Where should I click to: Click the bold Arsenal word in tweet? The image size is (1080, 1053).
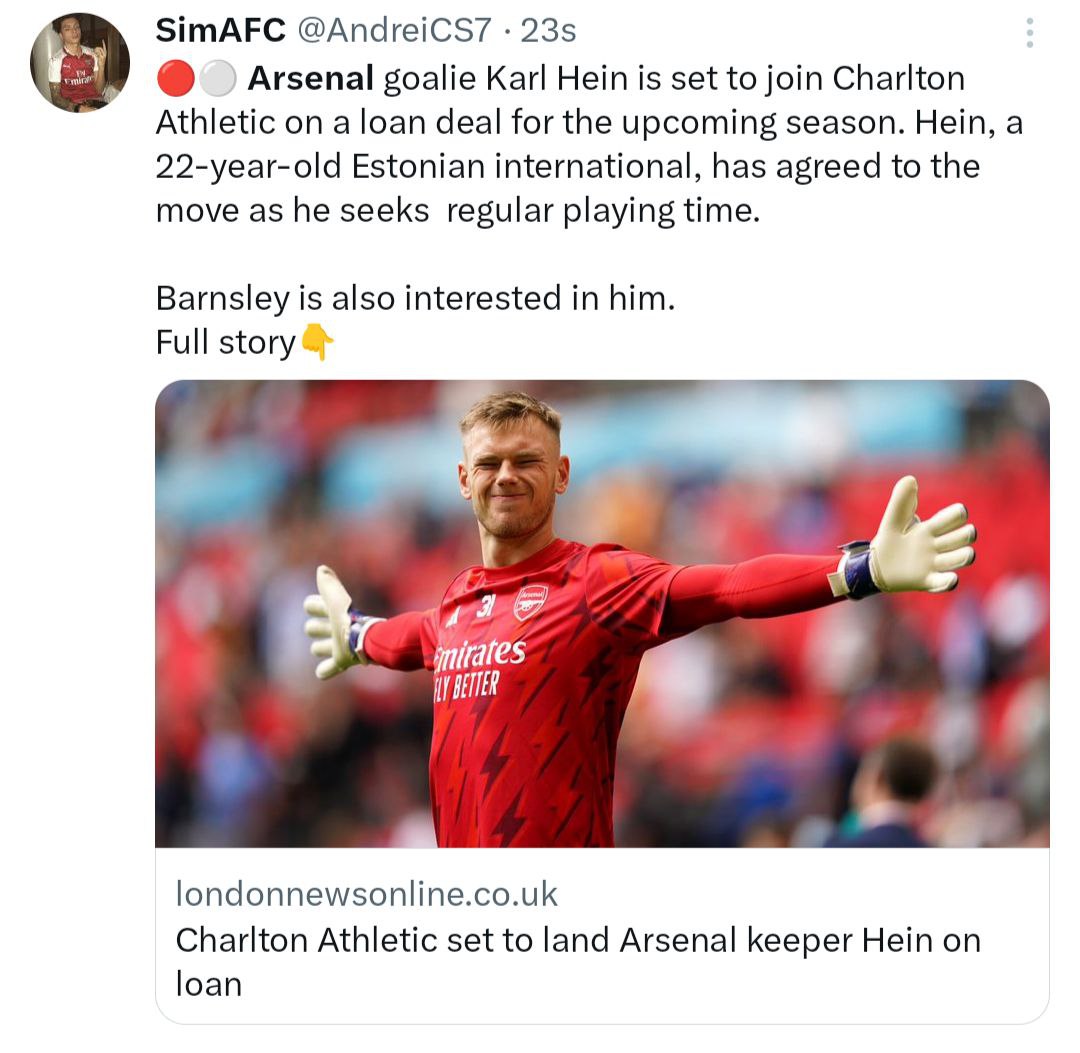(311, 77)
